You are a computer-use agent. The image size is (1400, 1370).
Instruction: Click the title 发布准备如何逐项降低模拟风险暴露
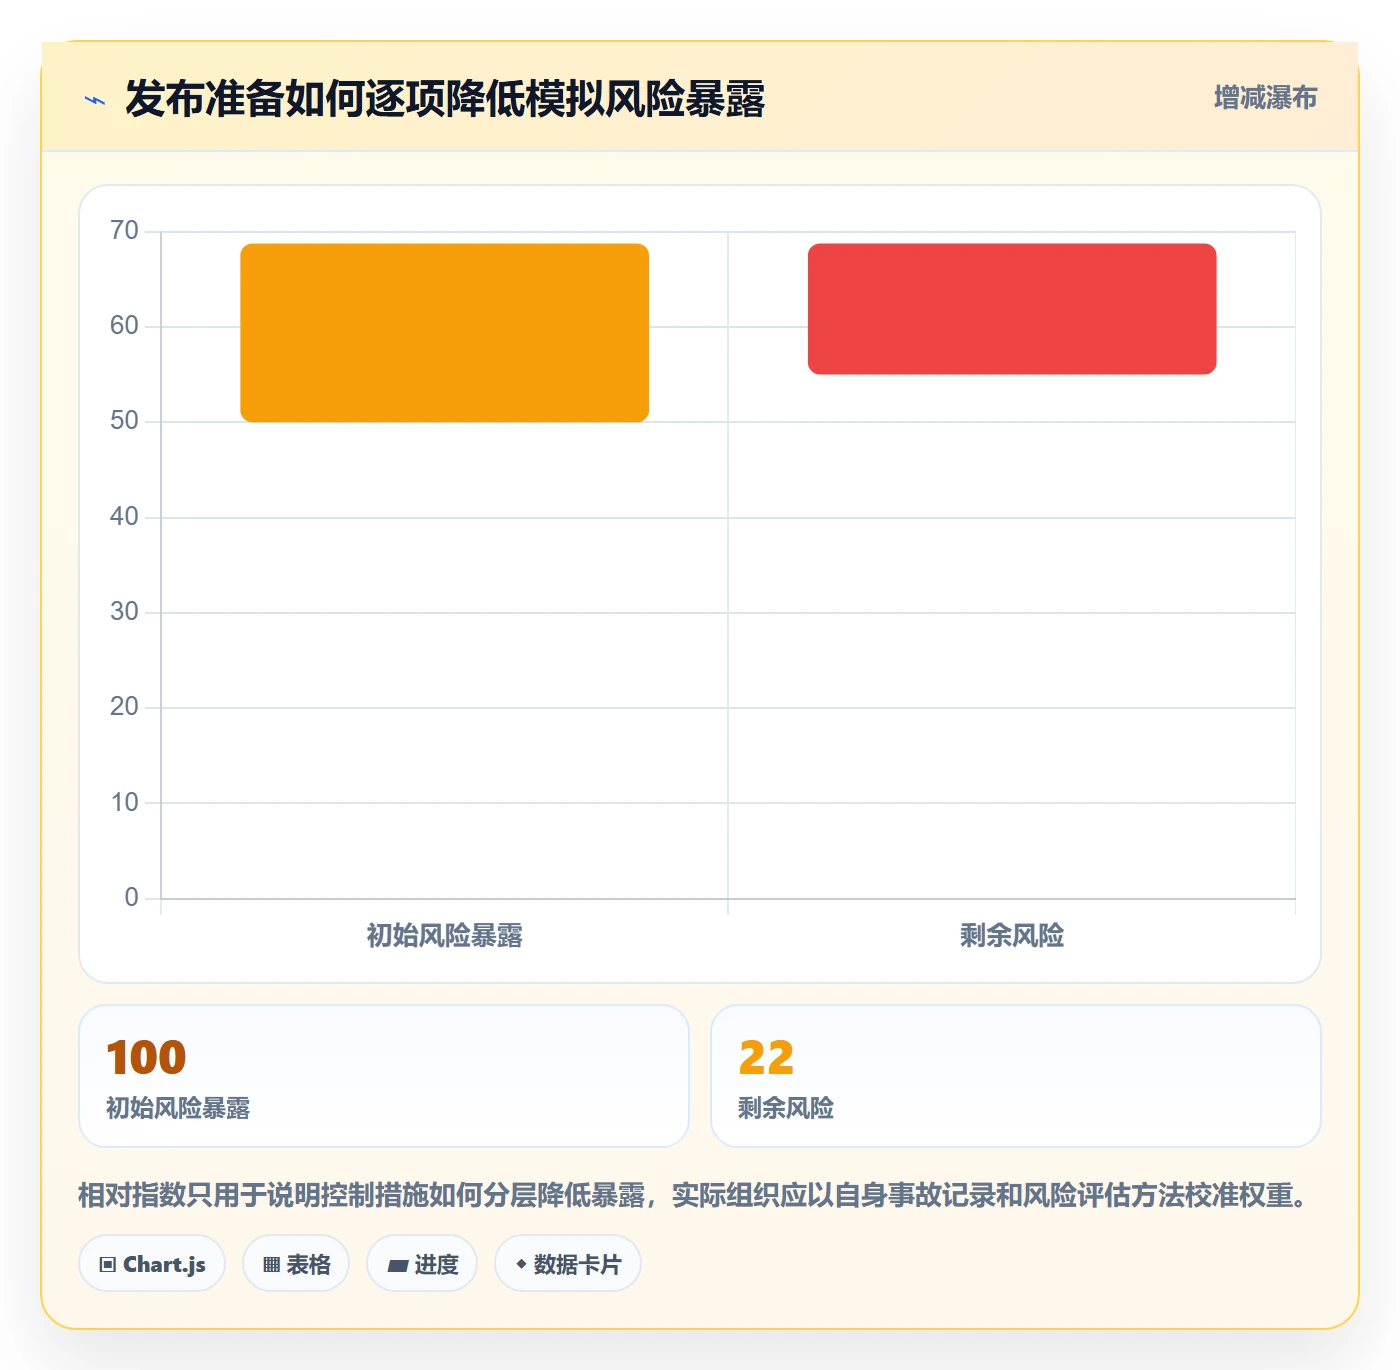pos(445,99)
